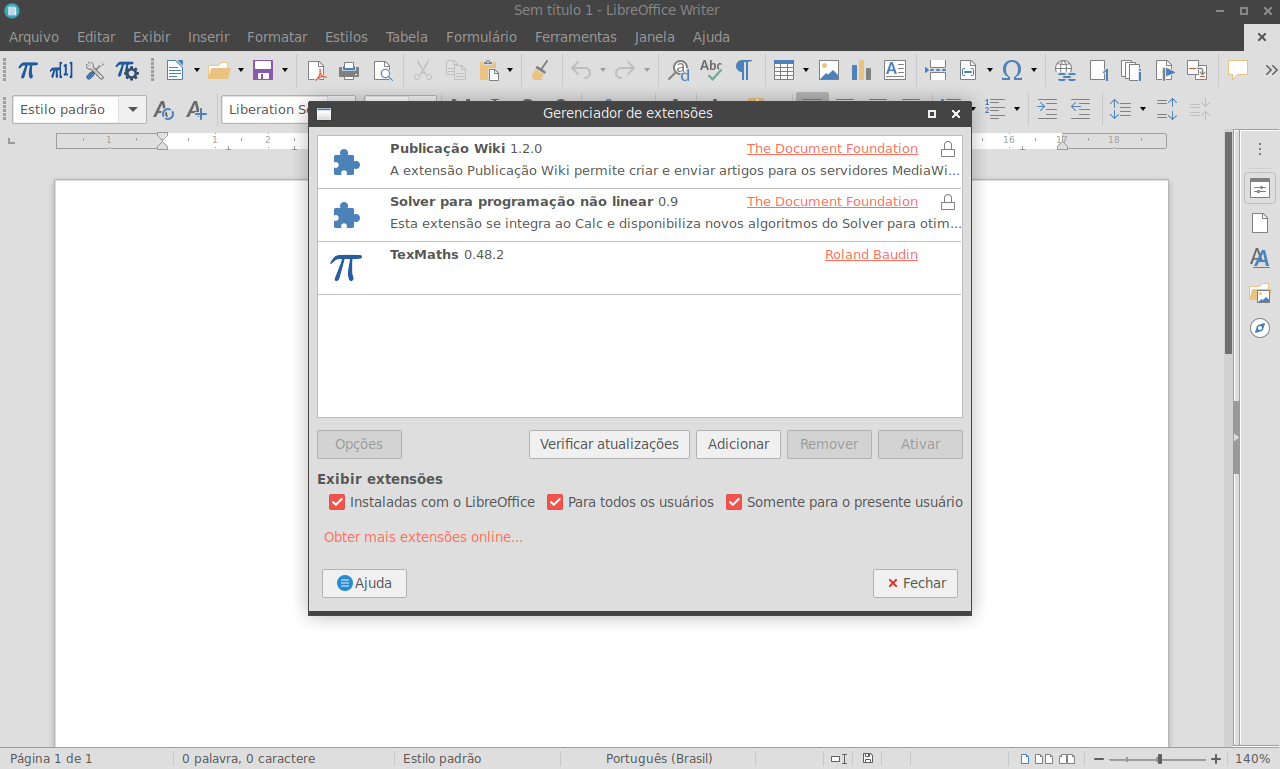Select multiple-page view in status bar
Viewport: 1280px width, 769px height.
coord(1044,759)
